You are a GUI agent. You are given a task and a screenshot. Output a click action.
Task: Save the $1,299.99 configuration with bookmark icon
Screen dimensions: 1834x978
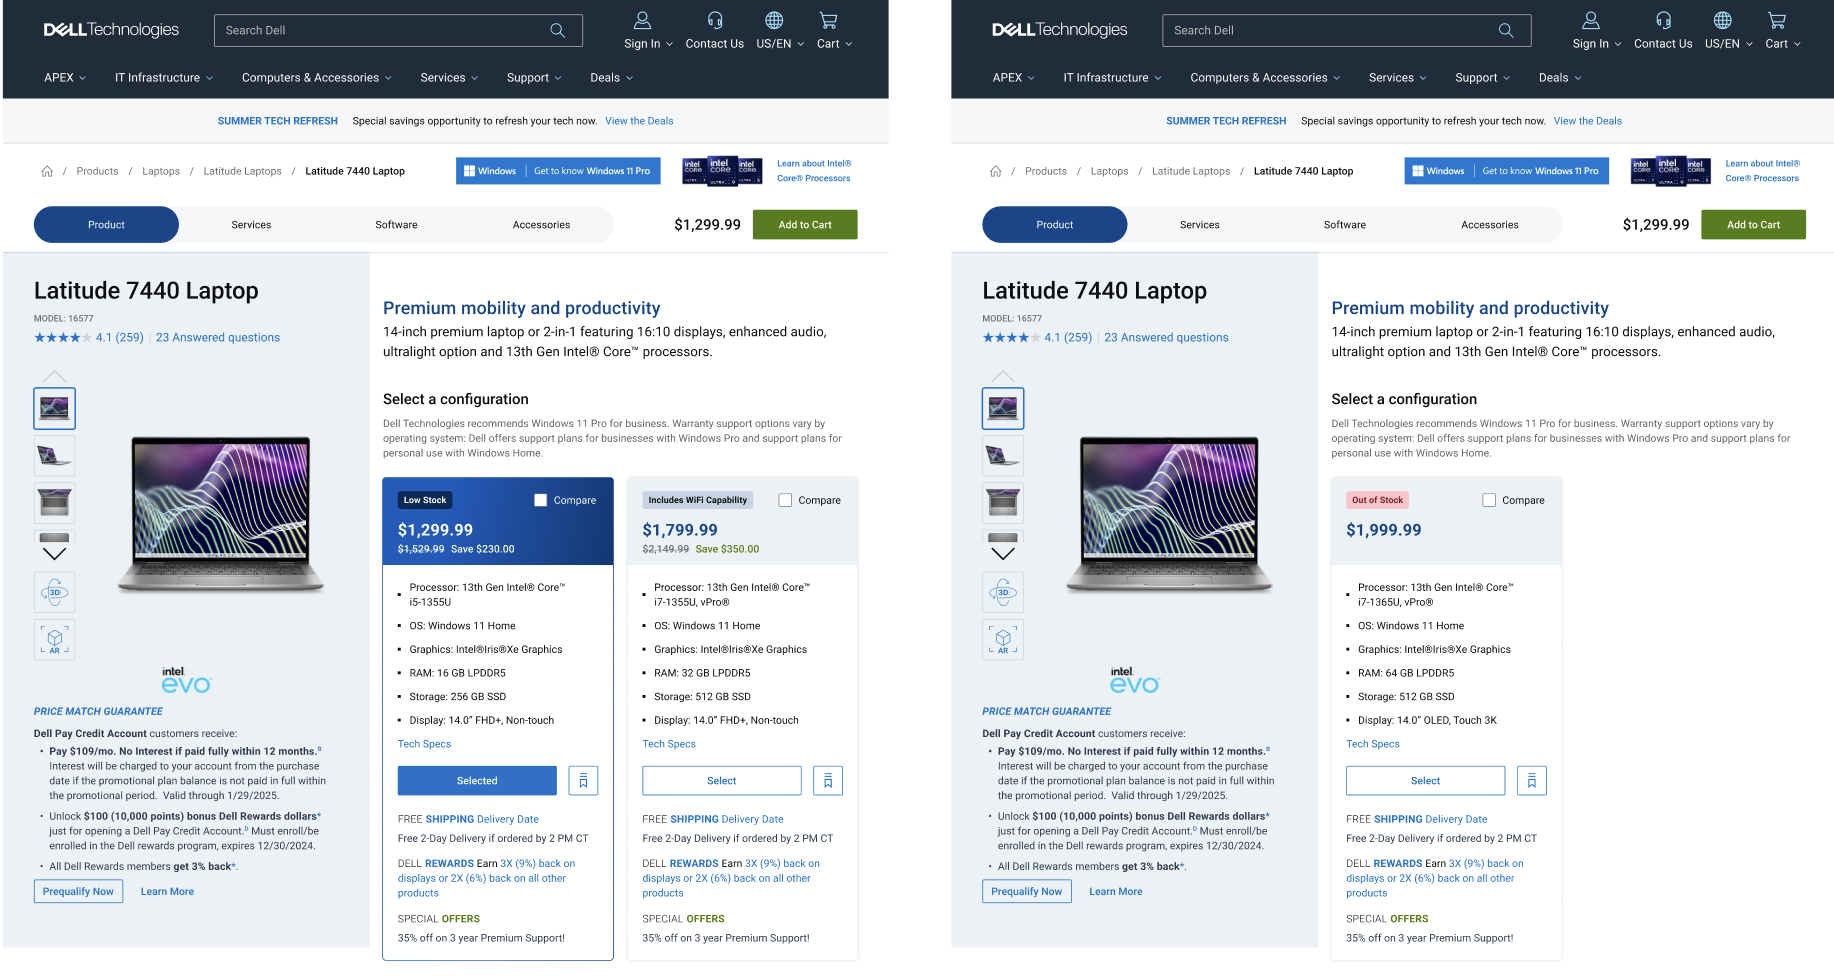pyautogui.click(x=583, y=781)
